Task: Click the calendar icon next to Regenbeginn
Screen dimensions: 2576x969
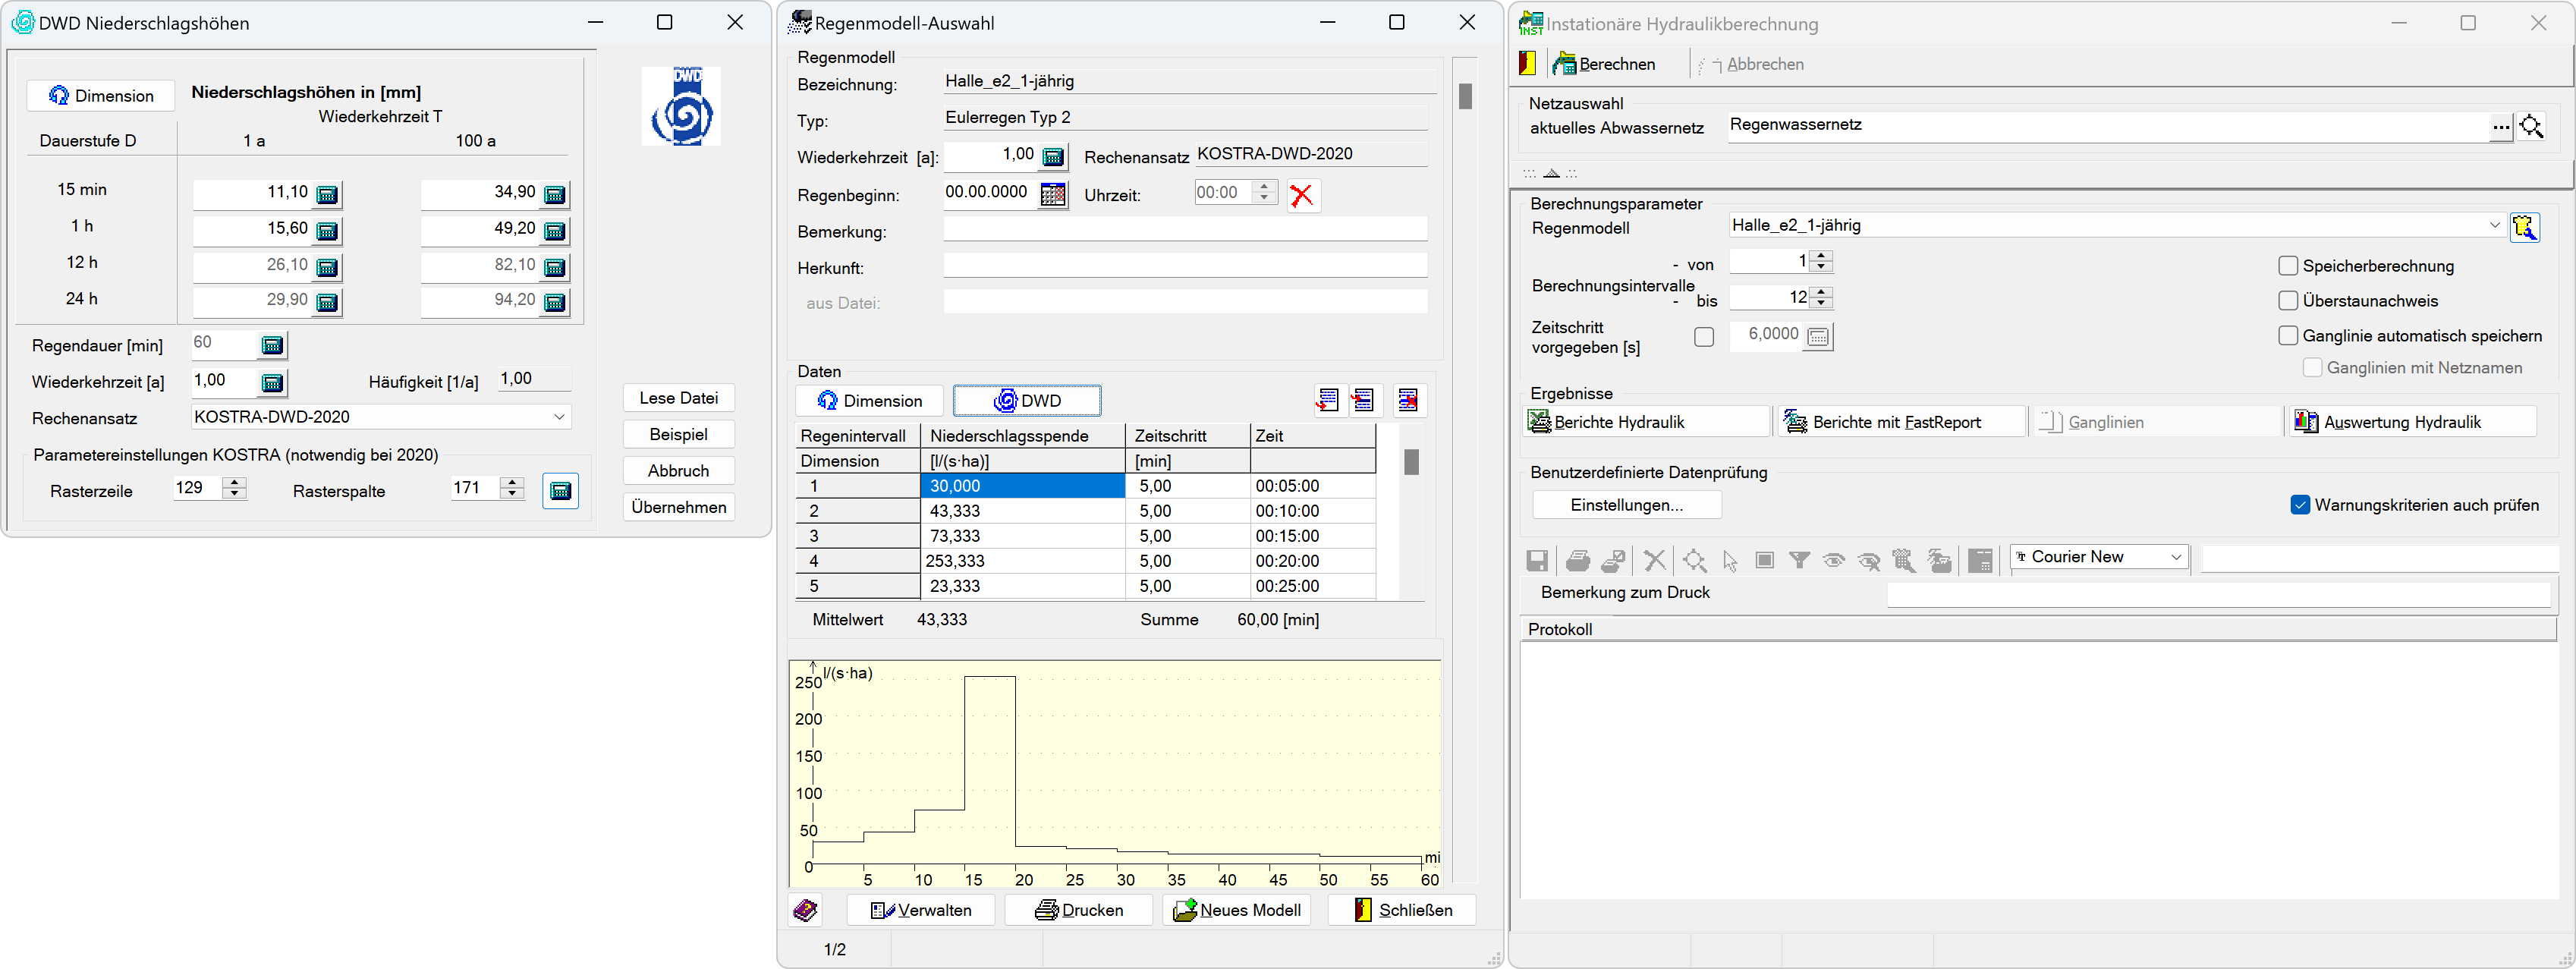Action: 1052,194
